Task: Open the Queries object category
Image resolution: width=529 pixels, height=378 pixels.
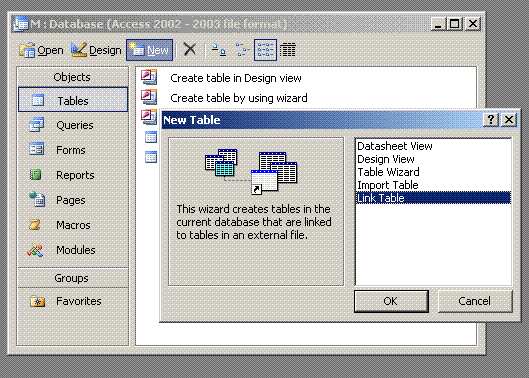Action: [73, 125]
